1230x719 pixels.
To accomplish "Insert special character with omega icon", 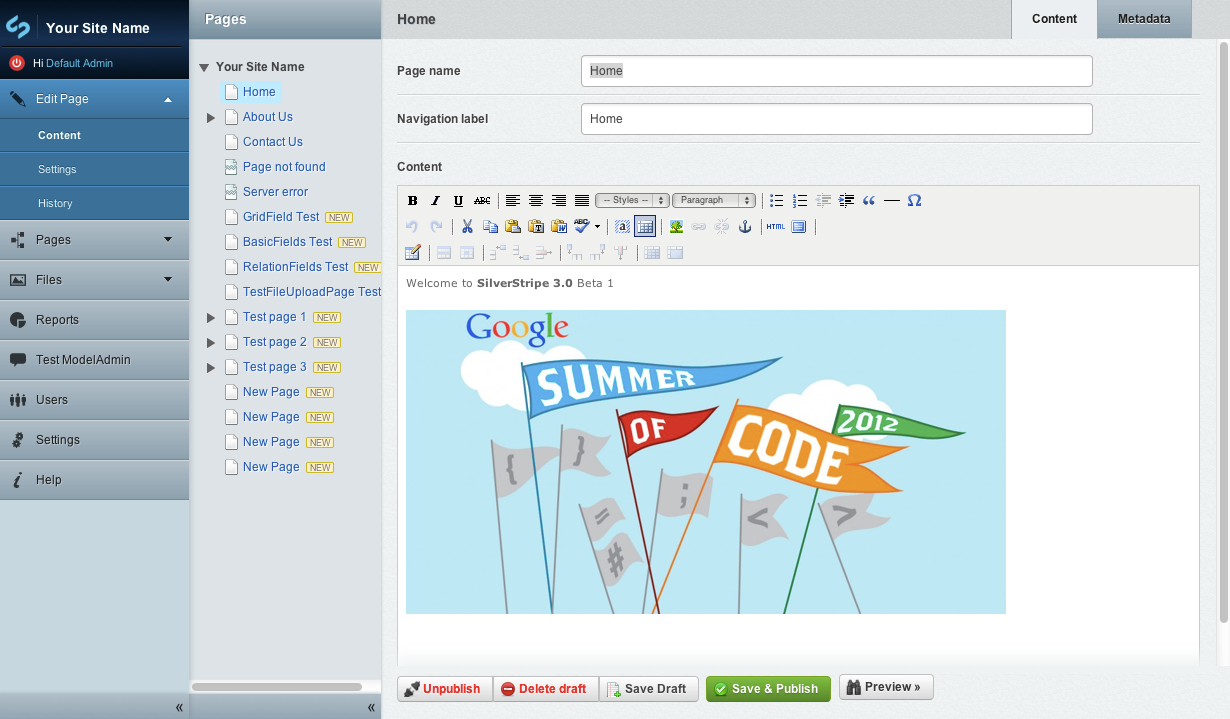I will [914, 201].
